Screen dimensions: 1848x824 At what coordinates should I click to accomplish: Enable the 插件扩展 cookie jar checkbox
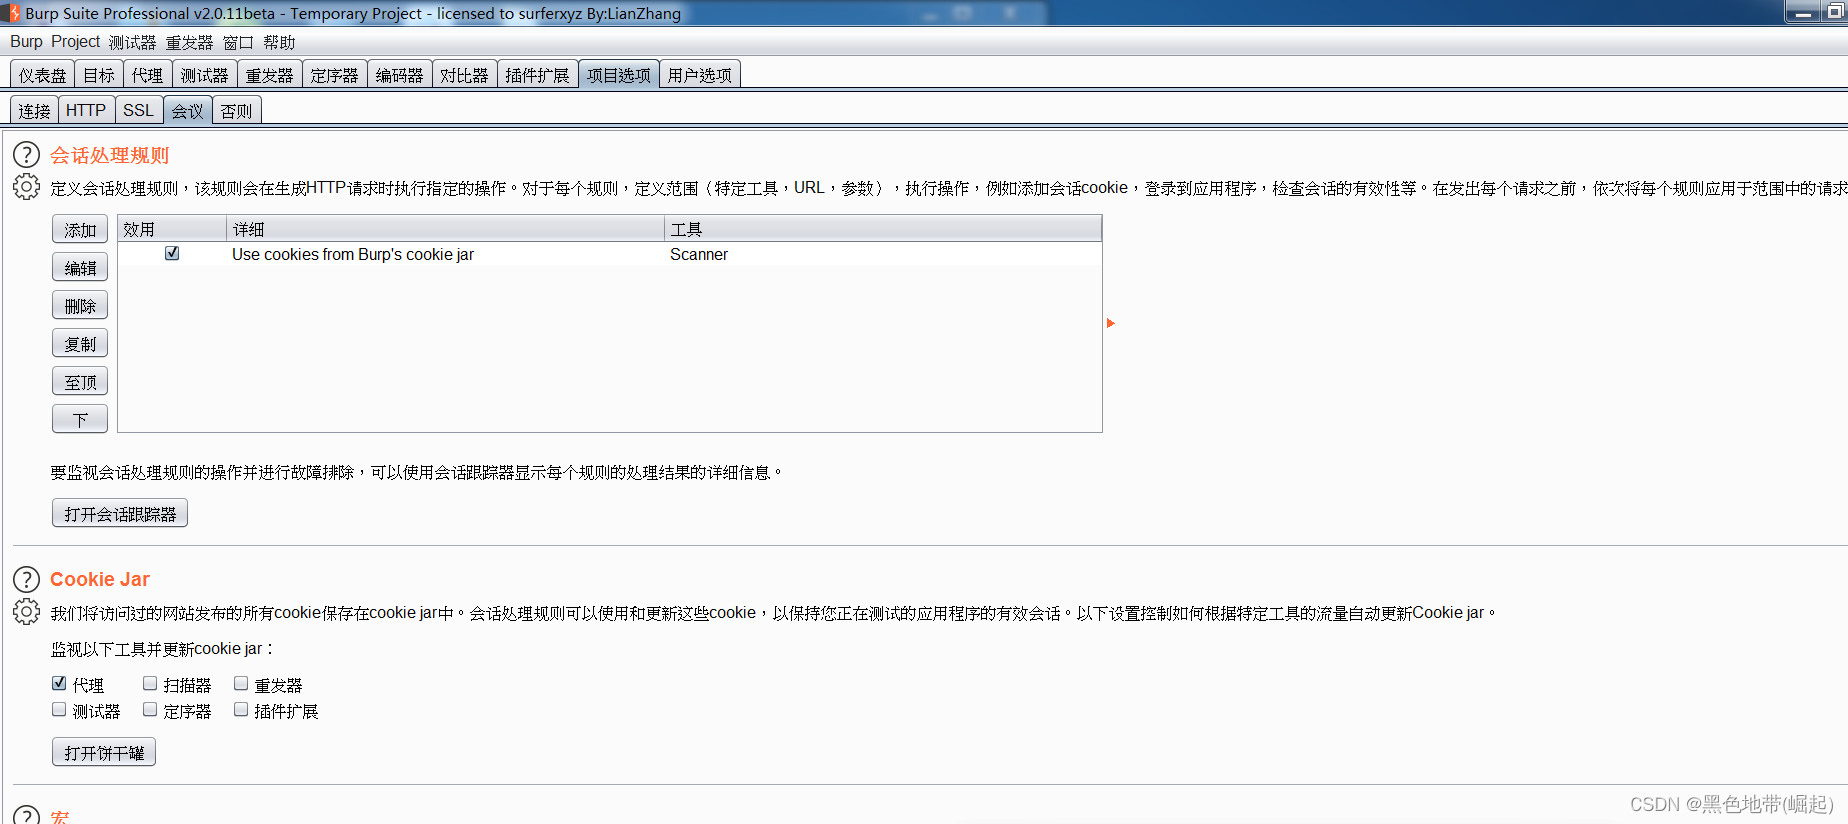(x=241, y=710)
